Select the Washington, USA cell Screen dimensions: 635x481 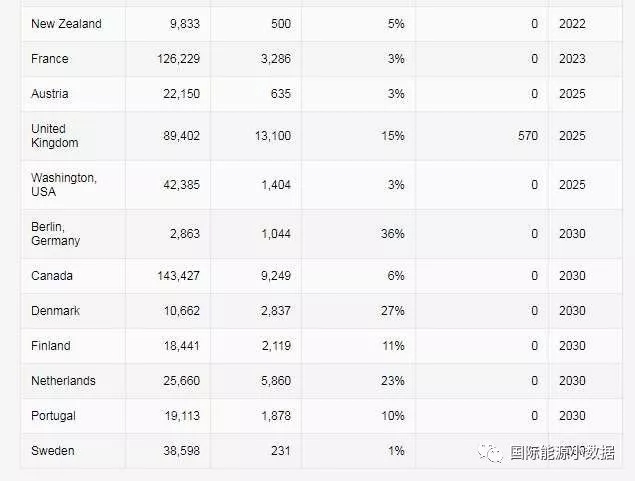63,184
